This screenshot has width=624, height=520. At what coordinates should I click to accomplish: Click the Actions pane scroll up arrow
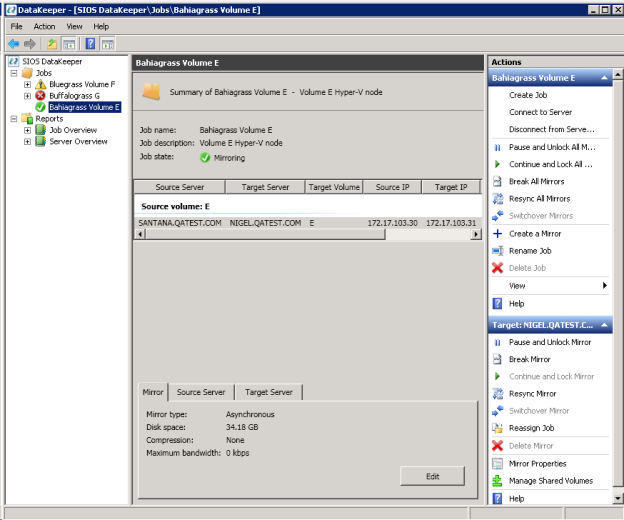coord(617,74)
